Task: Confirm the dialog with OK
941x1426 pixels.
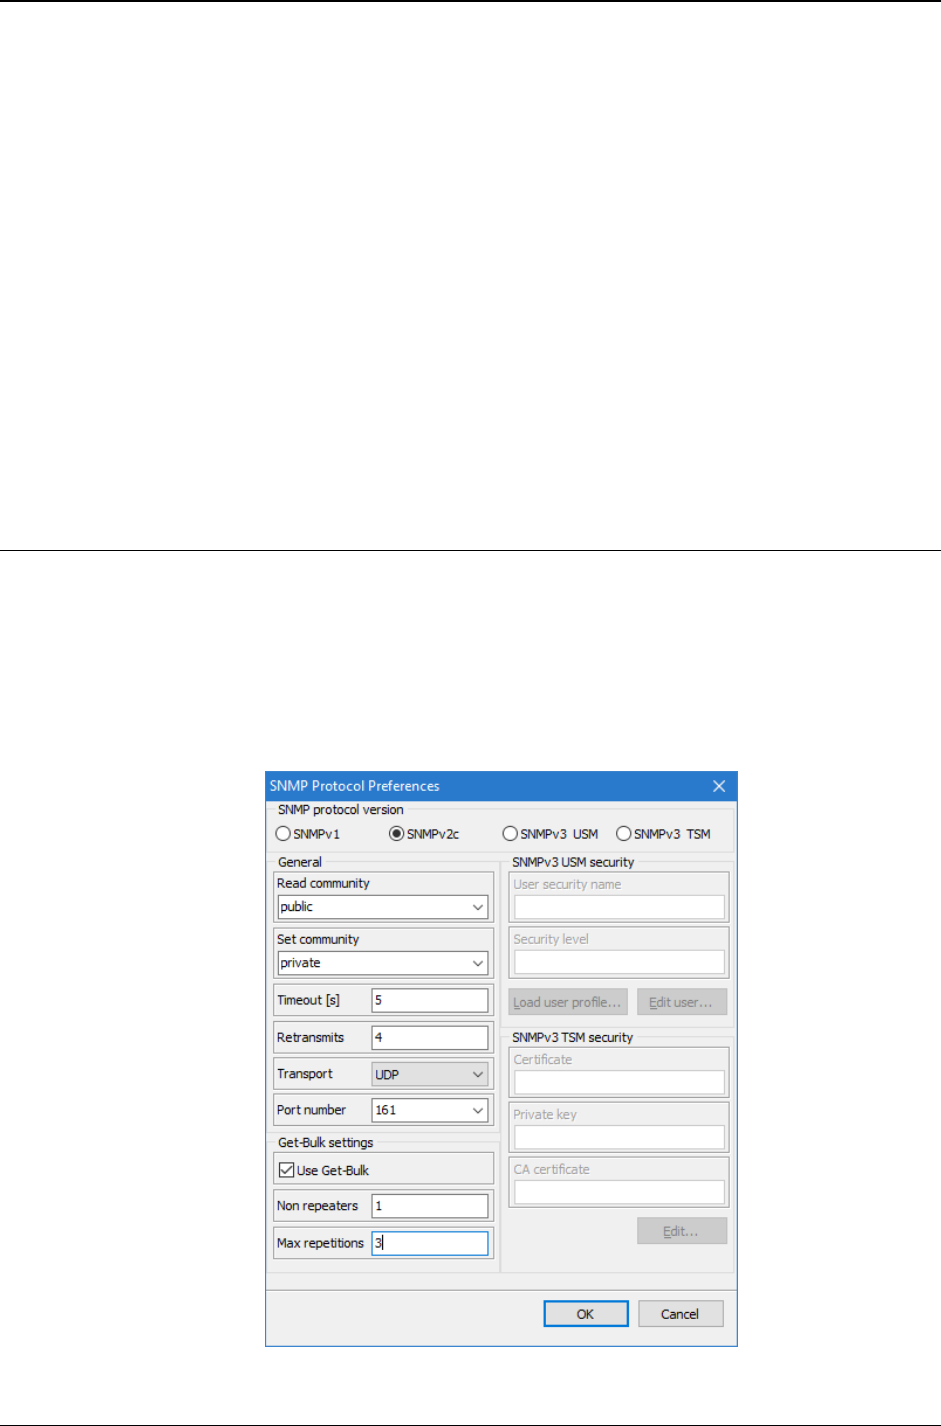Action: tap(586, 1314)
